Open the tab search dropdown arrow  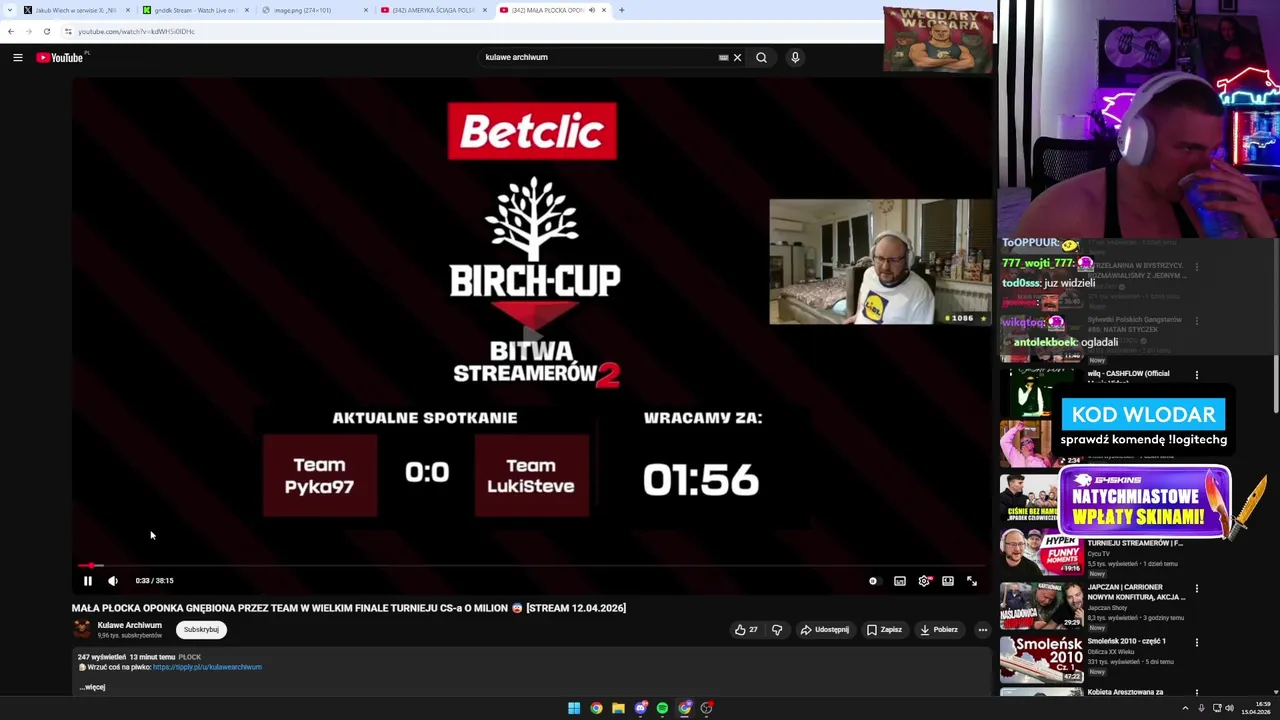(x=10, y=10)
